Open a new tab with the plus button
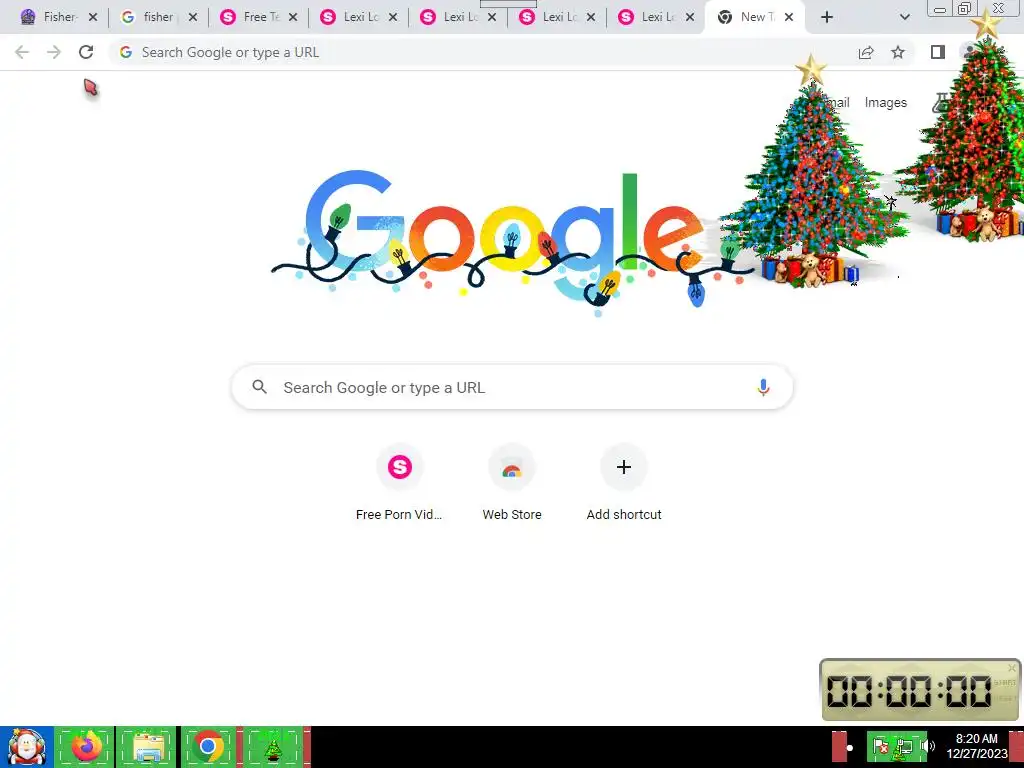The image size is (1024, 768). click(827, 17)
